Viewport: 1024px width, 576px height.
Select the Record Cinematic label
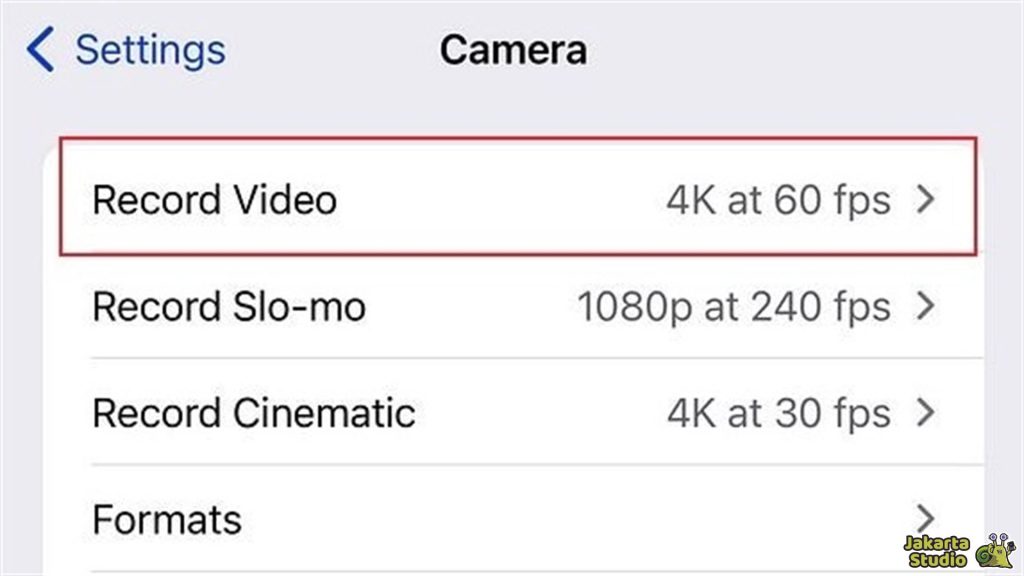coord(254,412)
